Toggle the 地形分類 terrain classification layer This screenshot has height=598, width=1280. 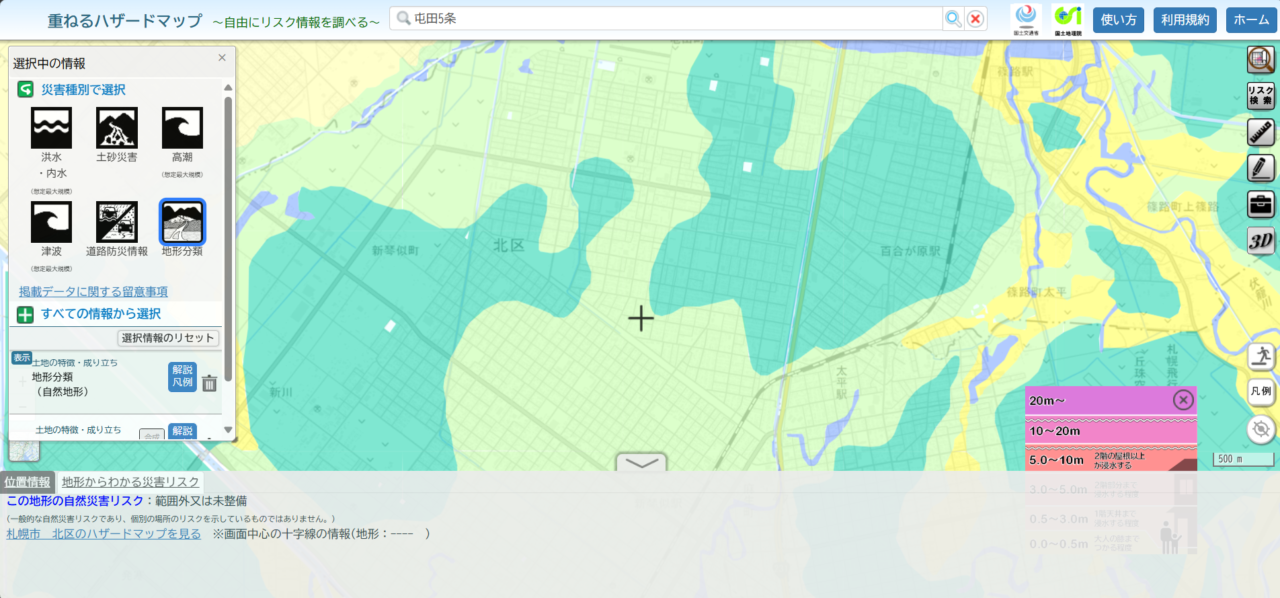[182, 222]
